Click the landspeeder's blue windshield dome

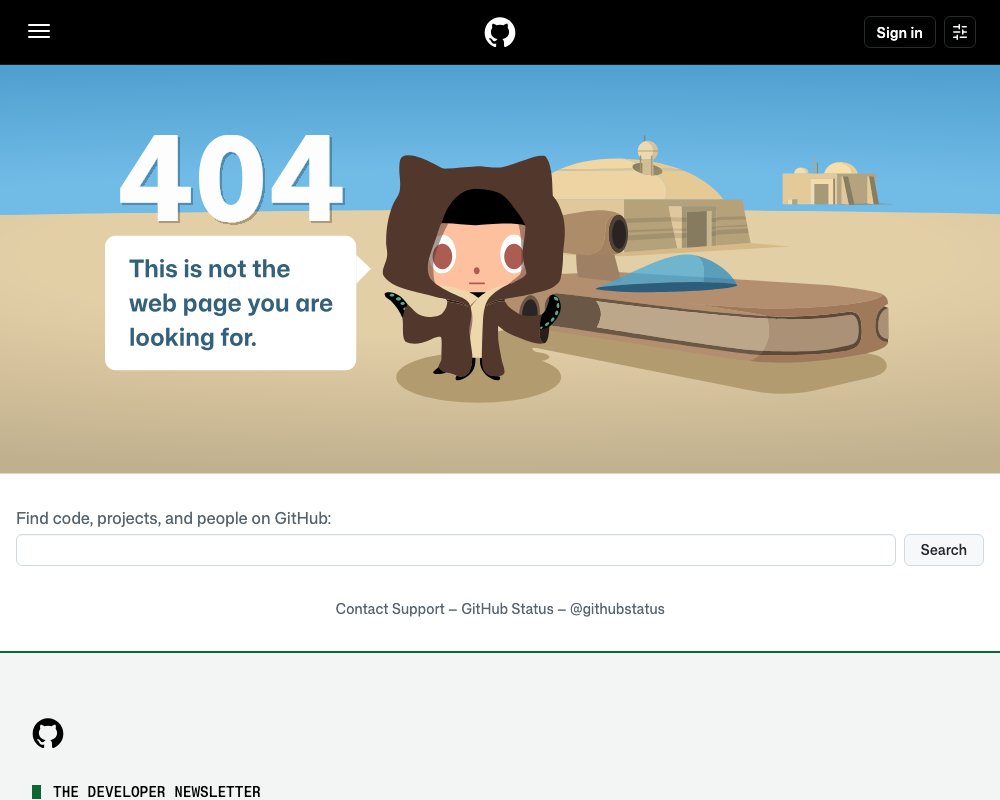point(666,274)
